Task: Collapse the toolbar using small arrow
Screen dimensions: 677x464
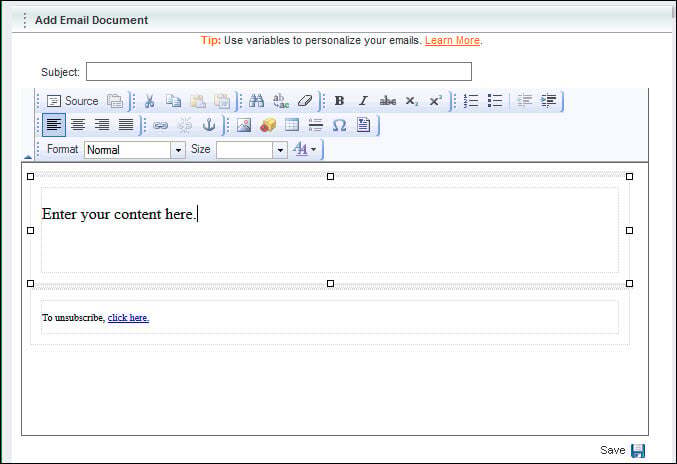Action: [28, 157]
